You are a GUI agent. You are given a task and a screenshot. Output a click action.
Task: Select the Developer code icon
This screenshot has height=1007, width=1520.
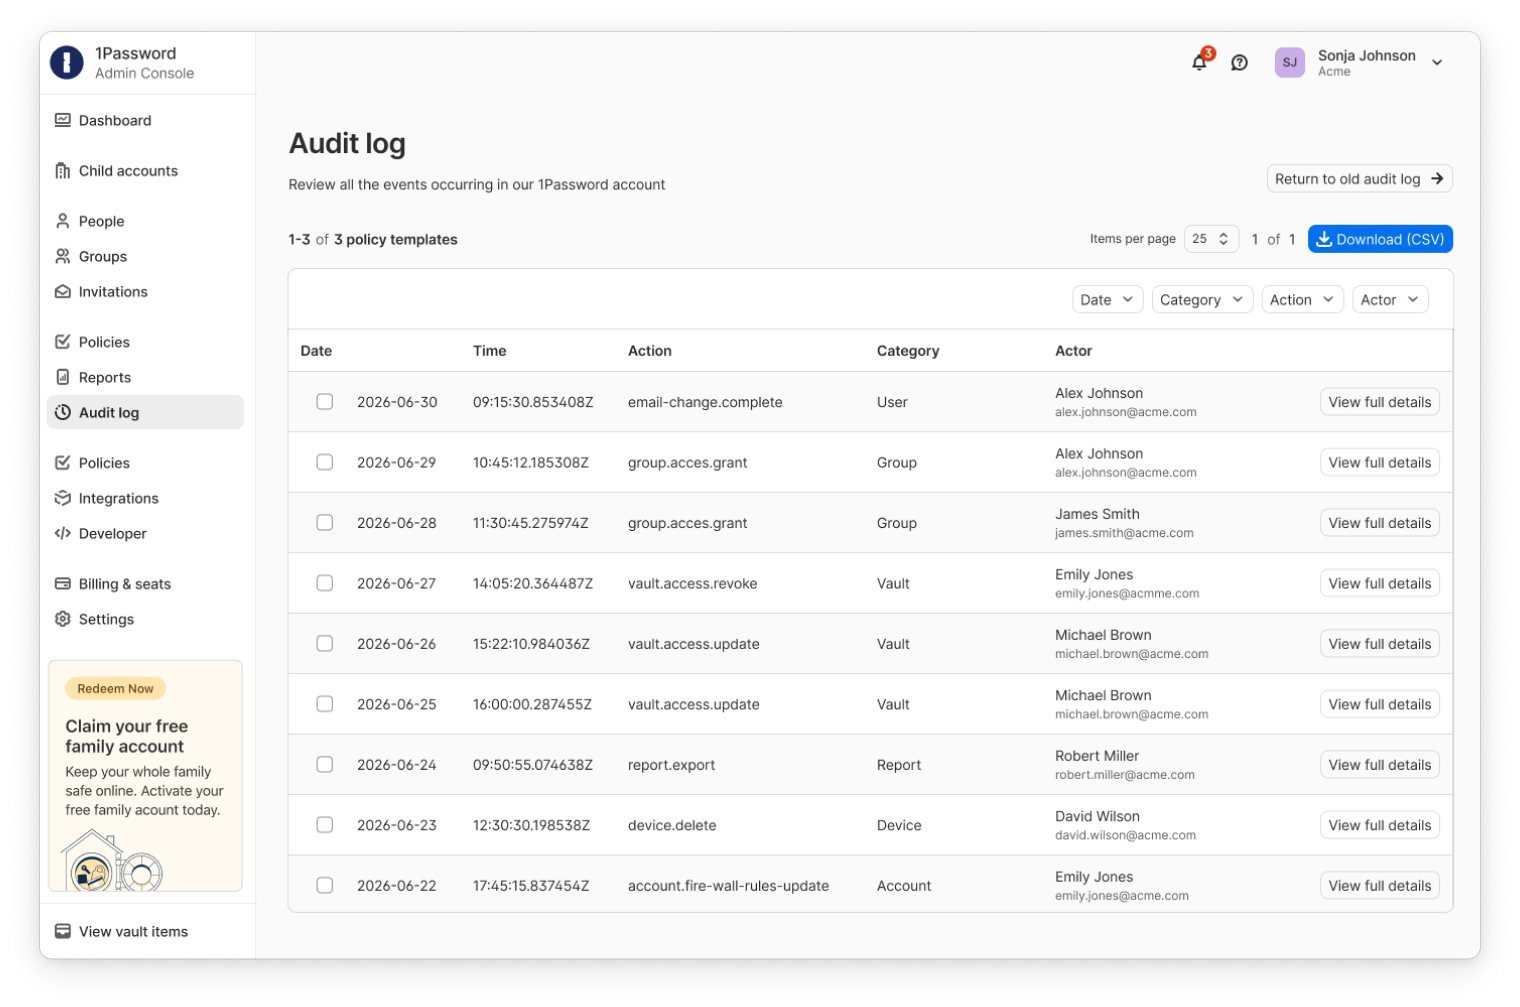[62, 533]
